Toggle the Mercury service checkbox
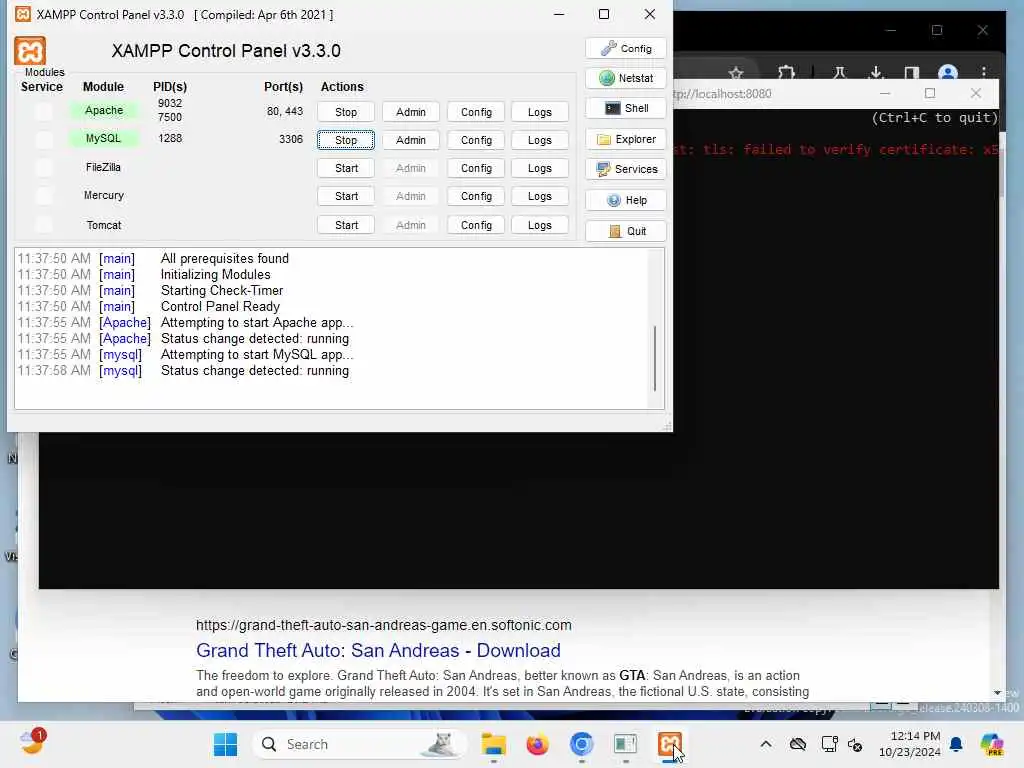This screenshot has width=1024, height=768. click(x=44, y=195)
